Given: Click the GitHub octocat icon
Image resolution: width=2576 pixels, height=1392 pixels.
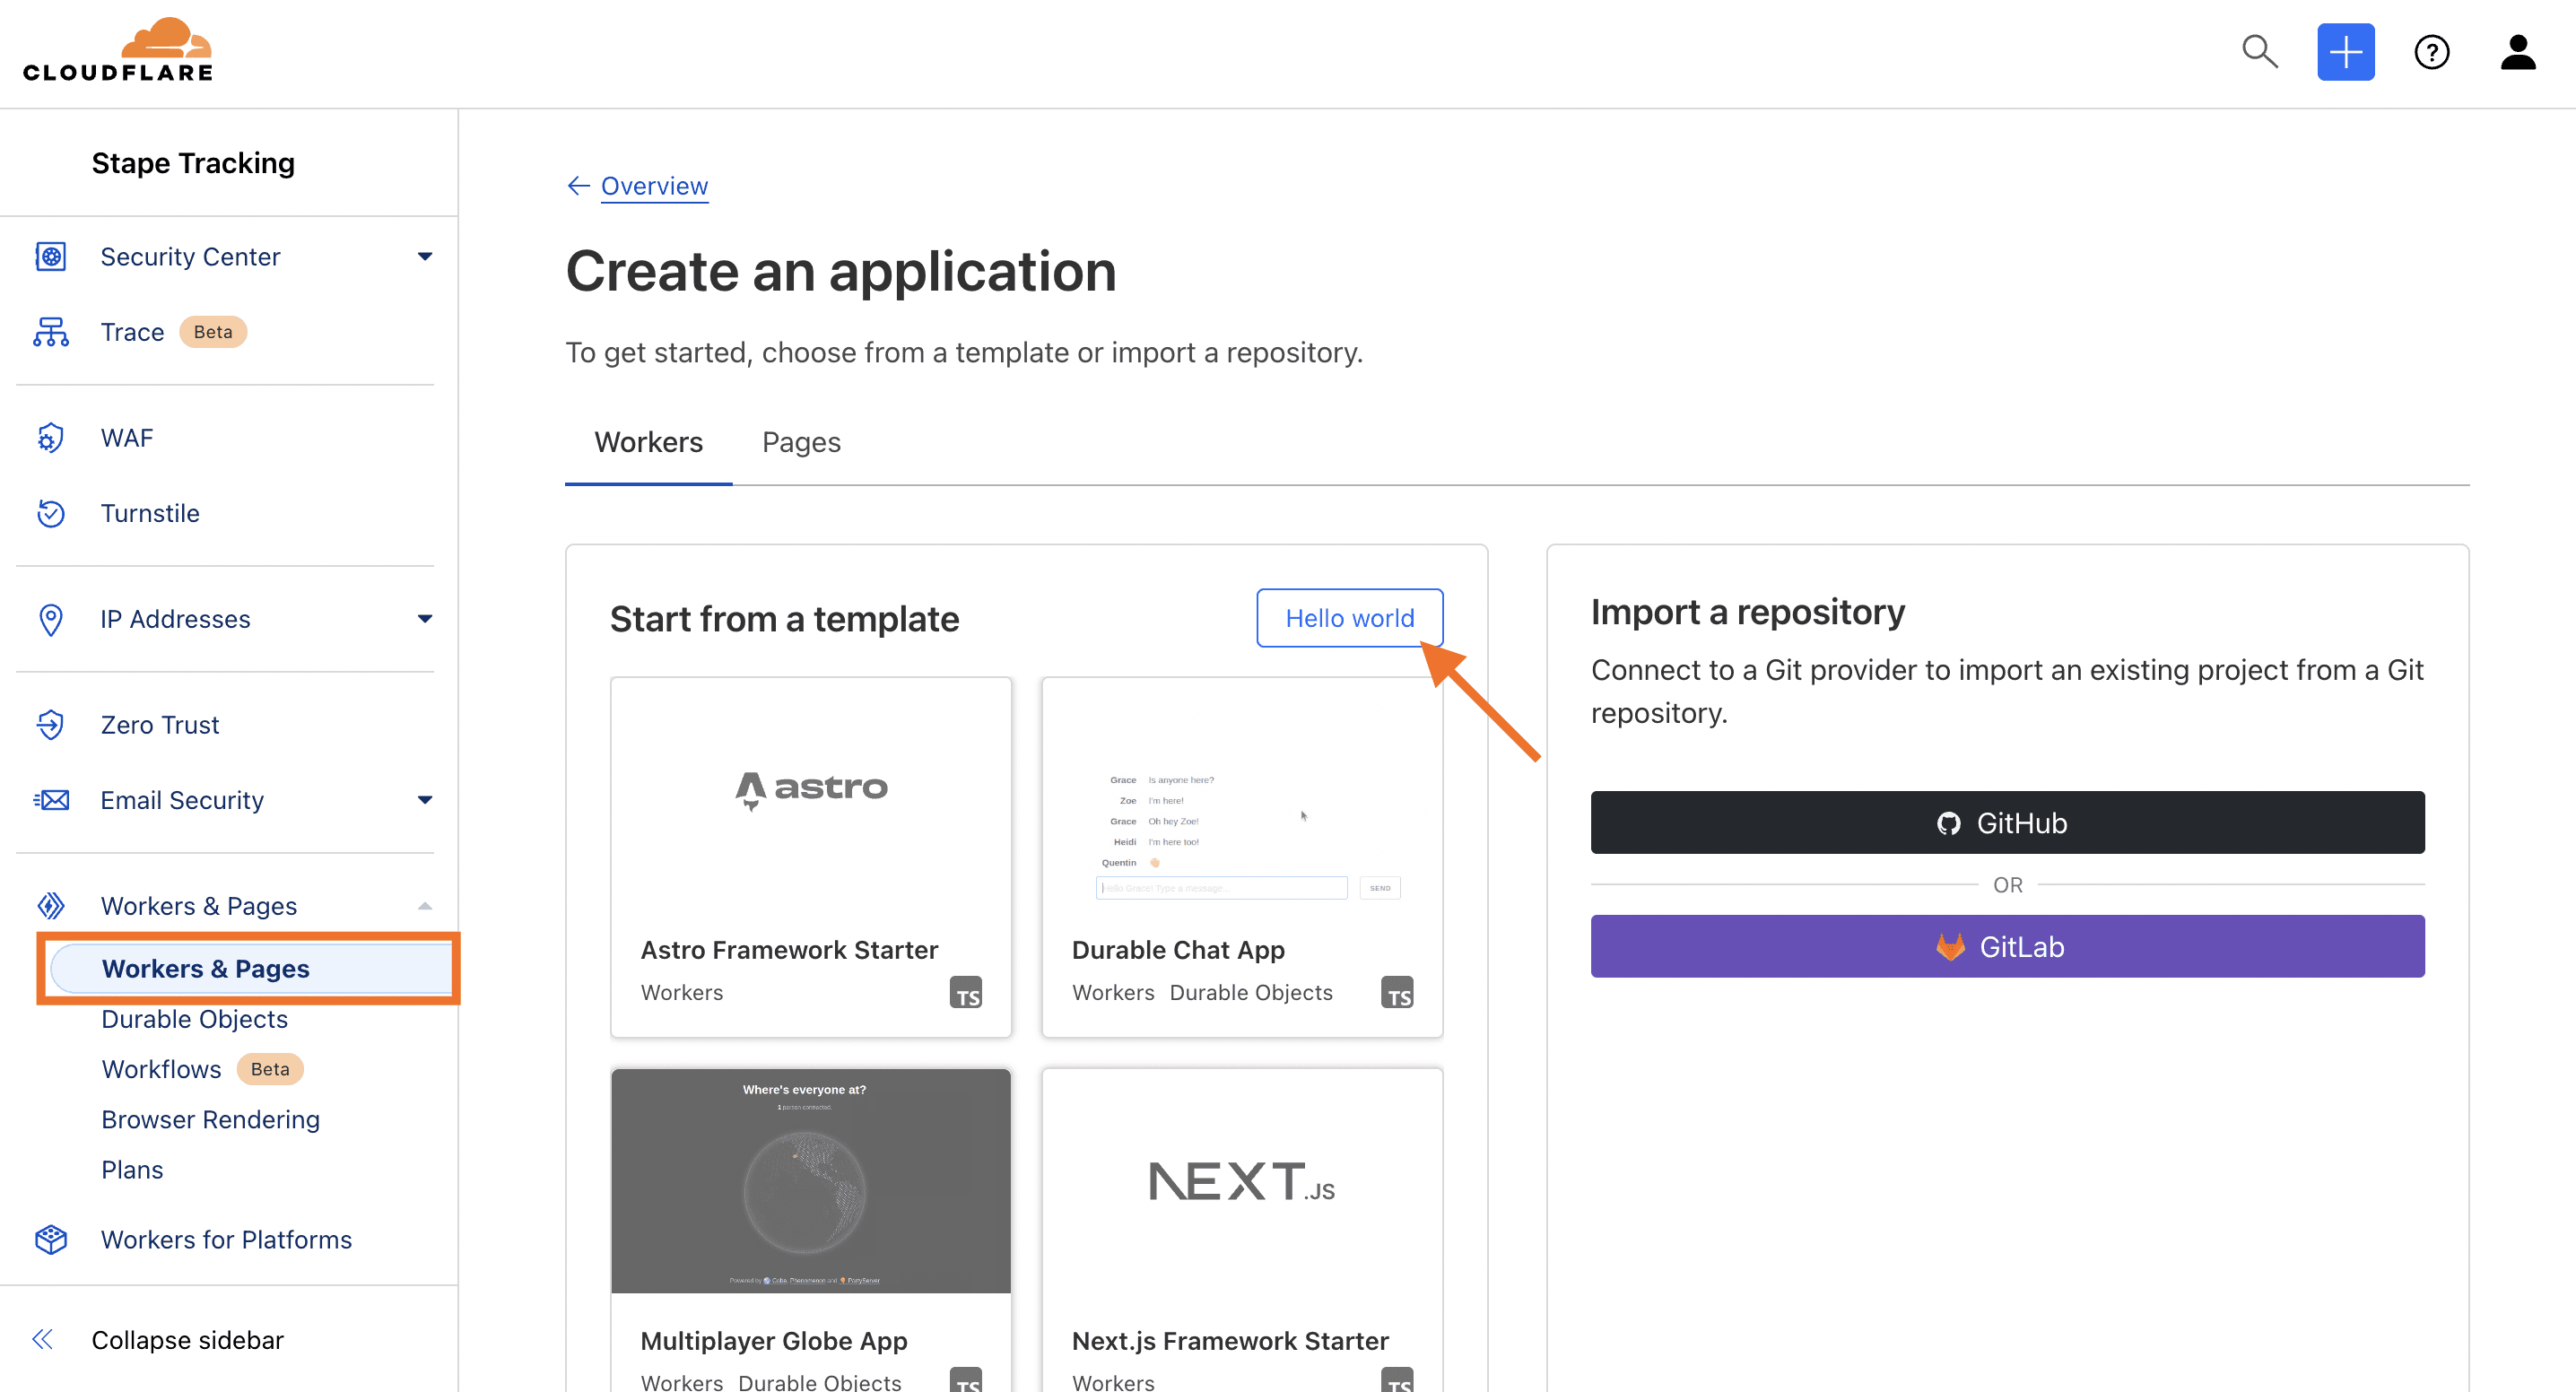Looking at the screenshot, I should 1948,823.
